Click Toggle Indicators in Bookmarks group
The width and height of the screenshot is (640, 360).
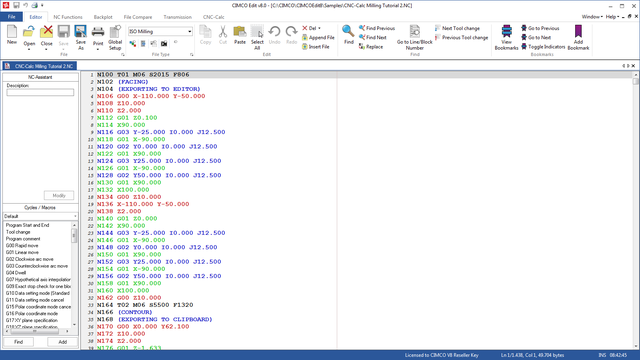[x=543, y=47]
